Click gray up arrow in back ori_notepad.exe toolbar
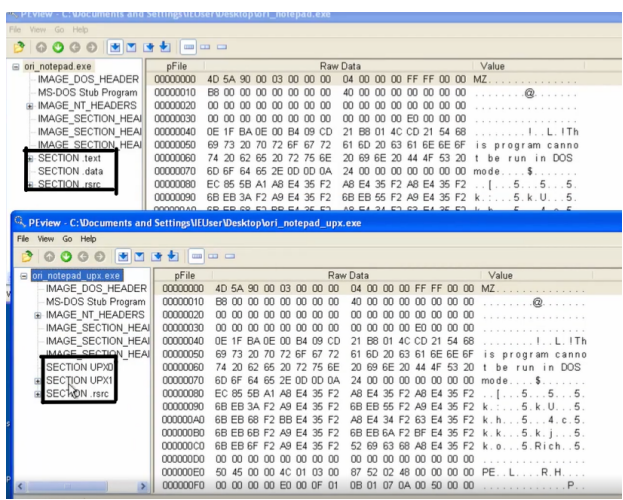The height and width of the screenshot is (500, 623). click(x=41, y=48)
